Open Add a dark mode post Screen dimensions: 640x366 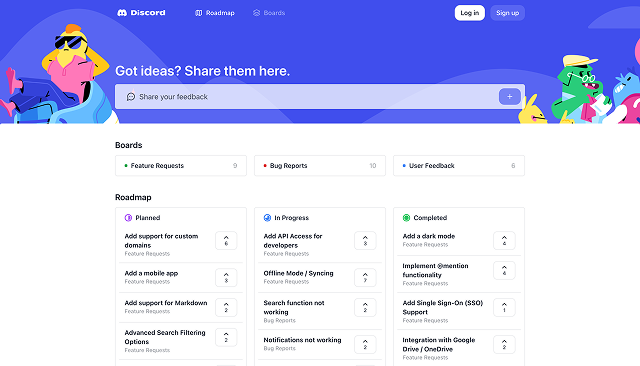coord(429,236)
